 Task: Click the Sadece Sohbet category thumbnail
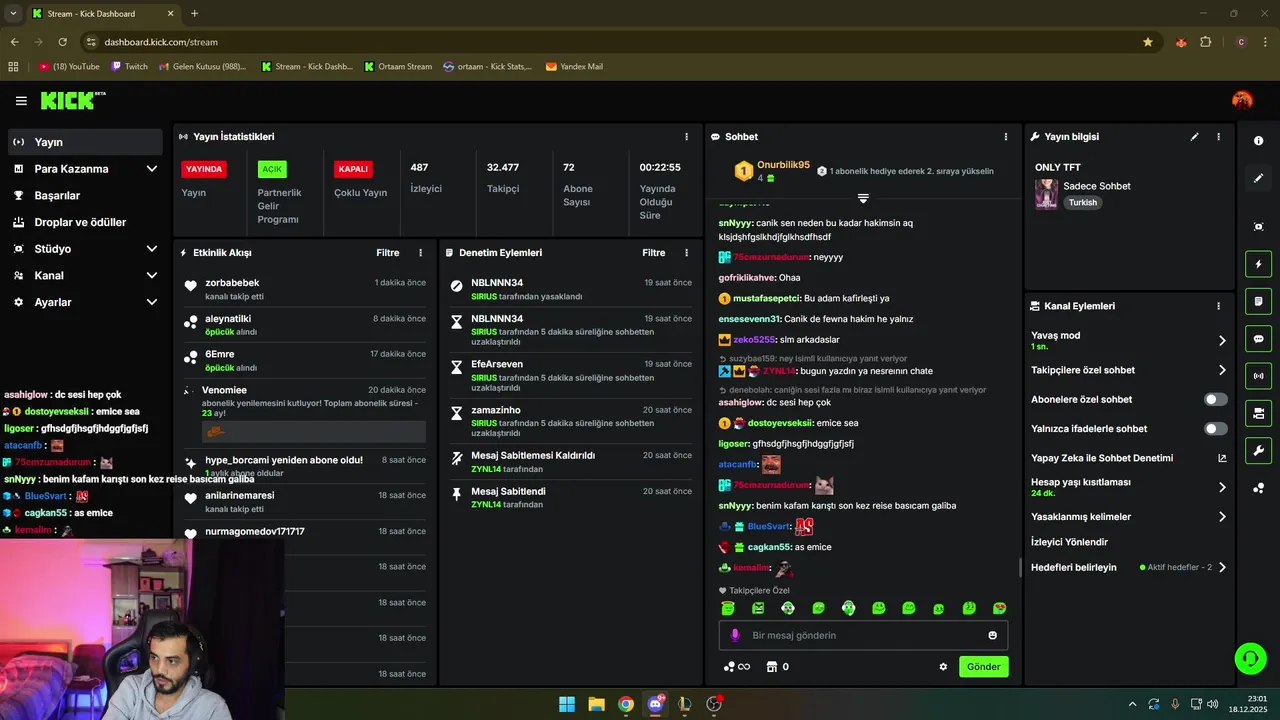pyautogui.click(x=1046, y=194)
